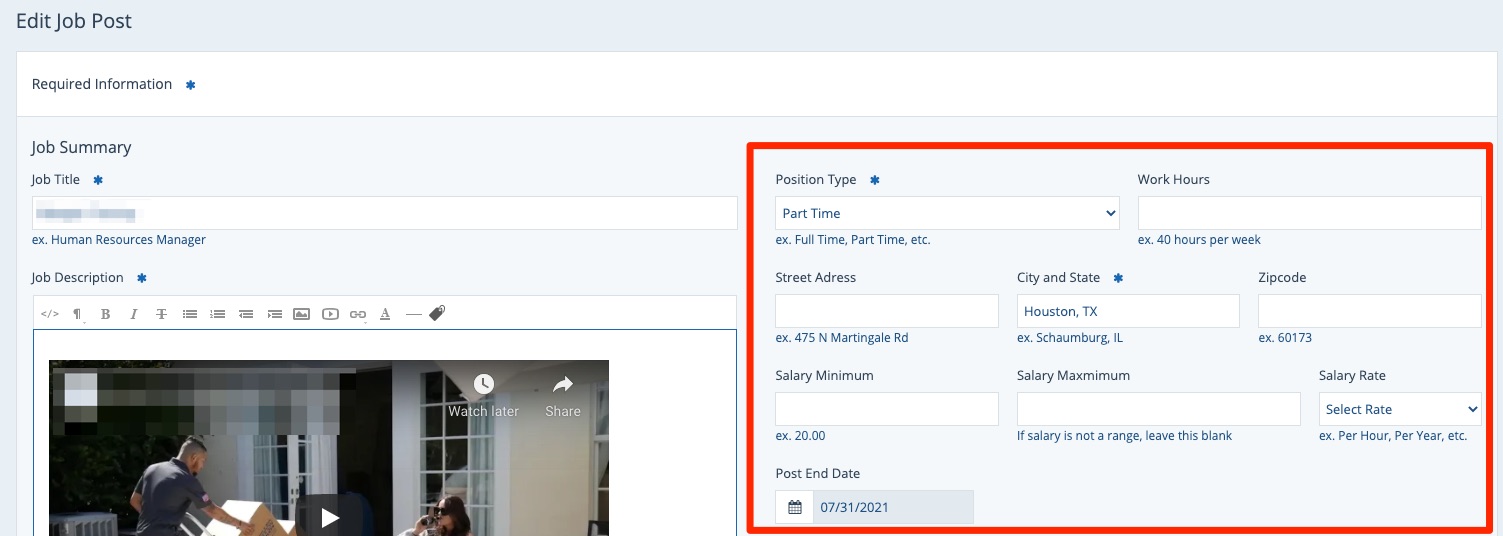
Task: Expand the Salary Rate dropdown
Action: [1399, 409]
